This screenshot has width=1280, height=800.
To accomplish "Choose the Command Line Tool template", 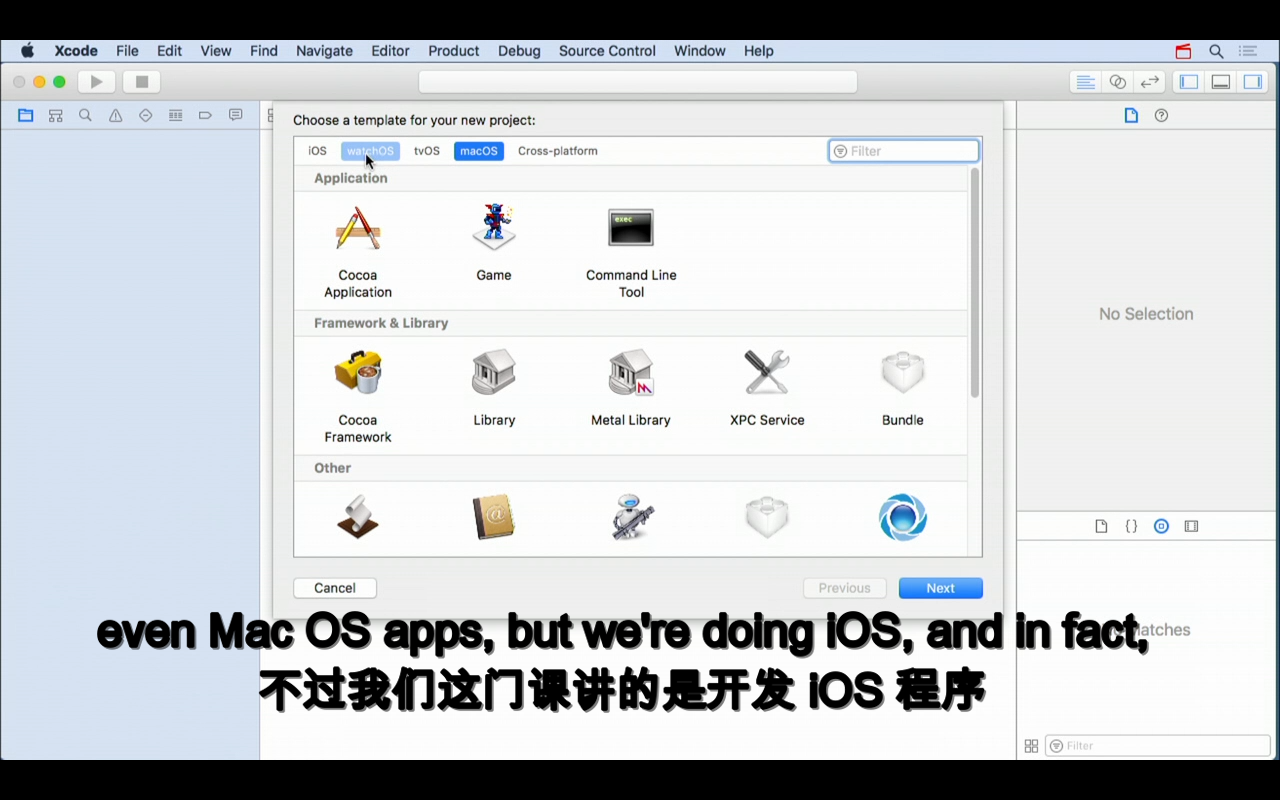I will pyautogui.click(x=631, y=252).
